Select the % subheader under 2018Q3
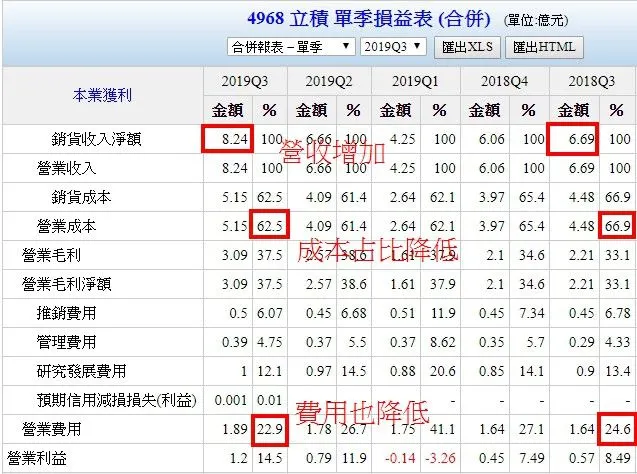Viewport: 637px width, 474px height. tap(616, 110)
